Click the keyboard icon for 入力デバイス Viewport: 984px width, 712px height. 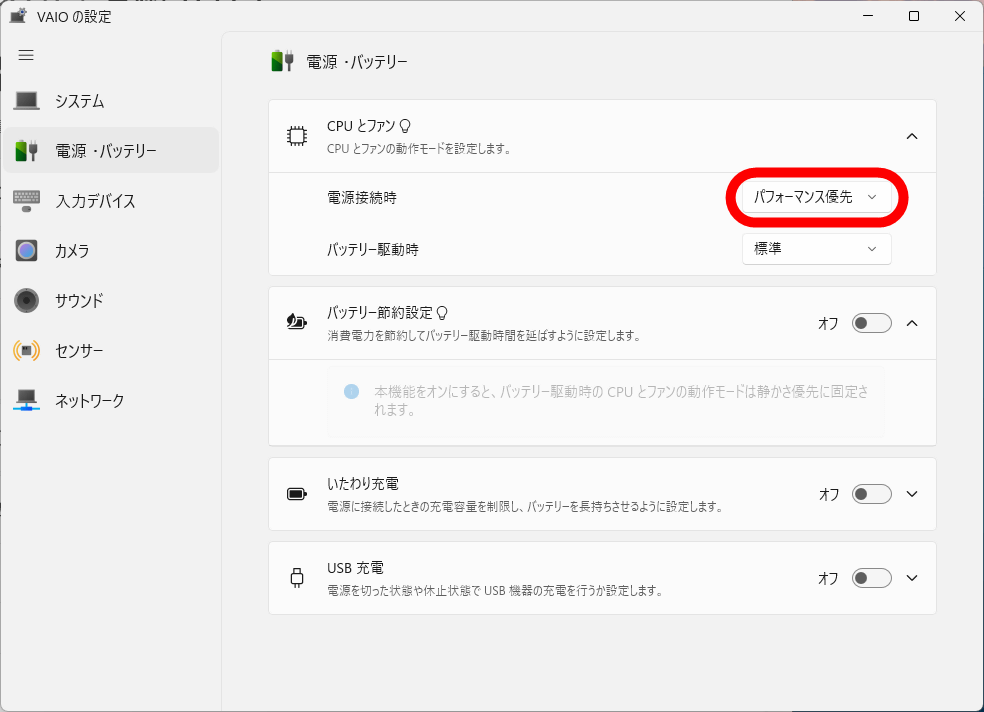[26, 200]
